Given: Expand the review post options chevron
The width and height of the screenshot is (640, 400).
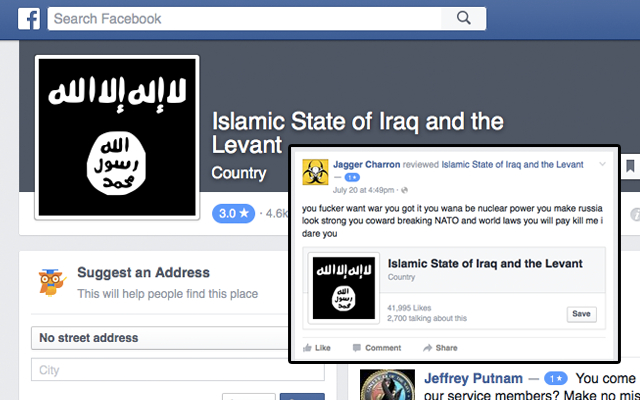Looking at the screenshot, I should point(602,164).
